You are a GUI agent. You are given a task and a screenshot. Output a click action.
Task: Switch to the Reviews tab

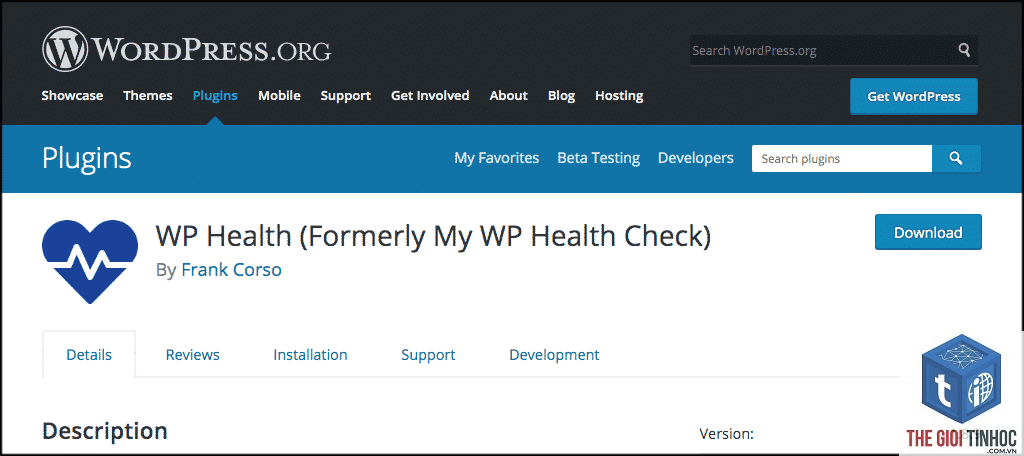click(193, 355)
